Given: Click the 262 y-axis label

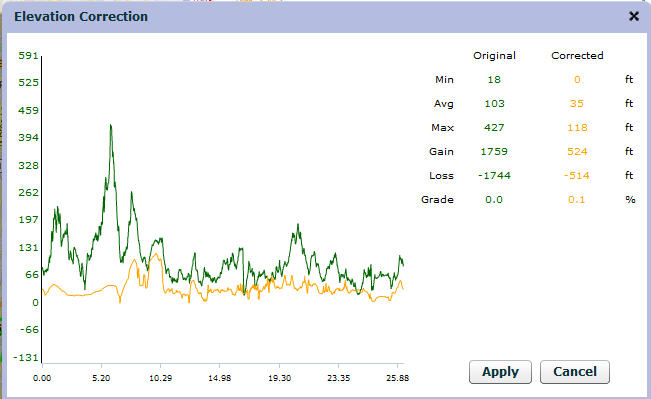Looking at the screenshot, I should [28, 193].
